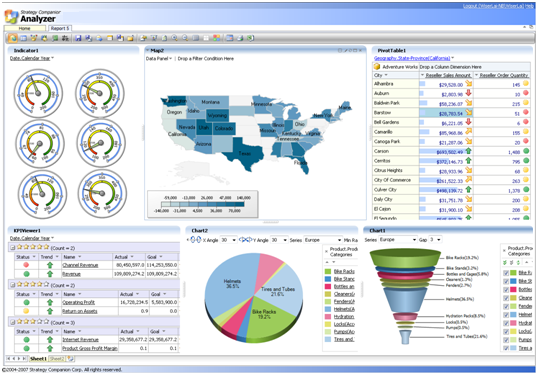Click the down arrow in Chart2 legend

tap(334, 262)
